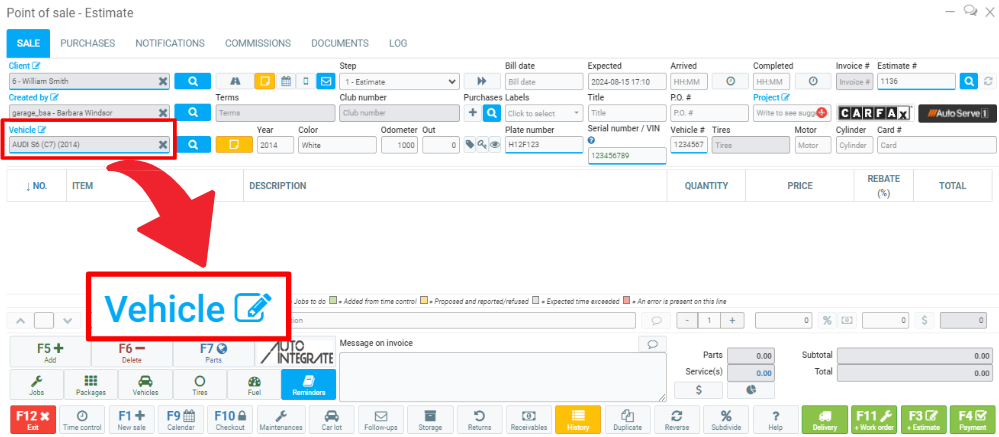Open the AutoServe1 integration
Image resolution: width=999 pixels, height=437 pixels.
point(957,113)
